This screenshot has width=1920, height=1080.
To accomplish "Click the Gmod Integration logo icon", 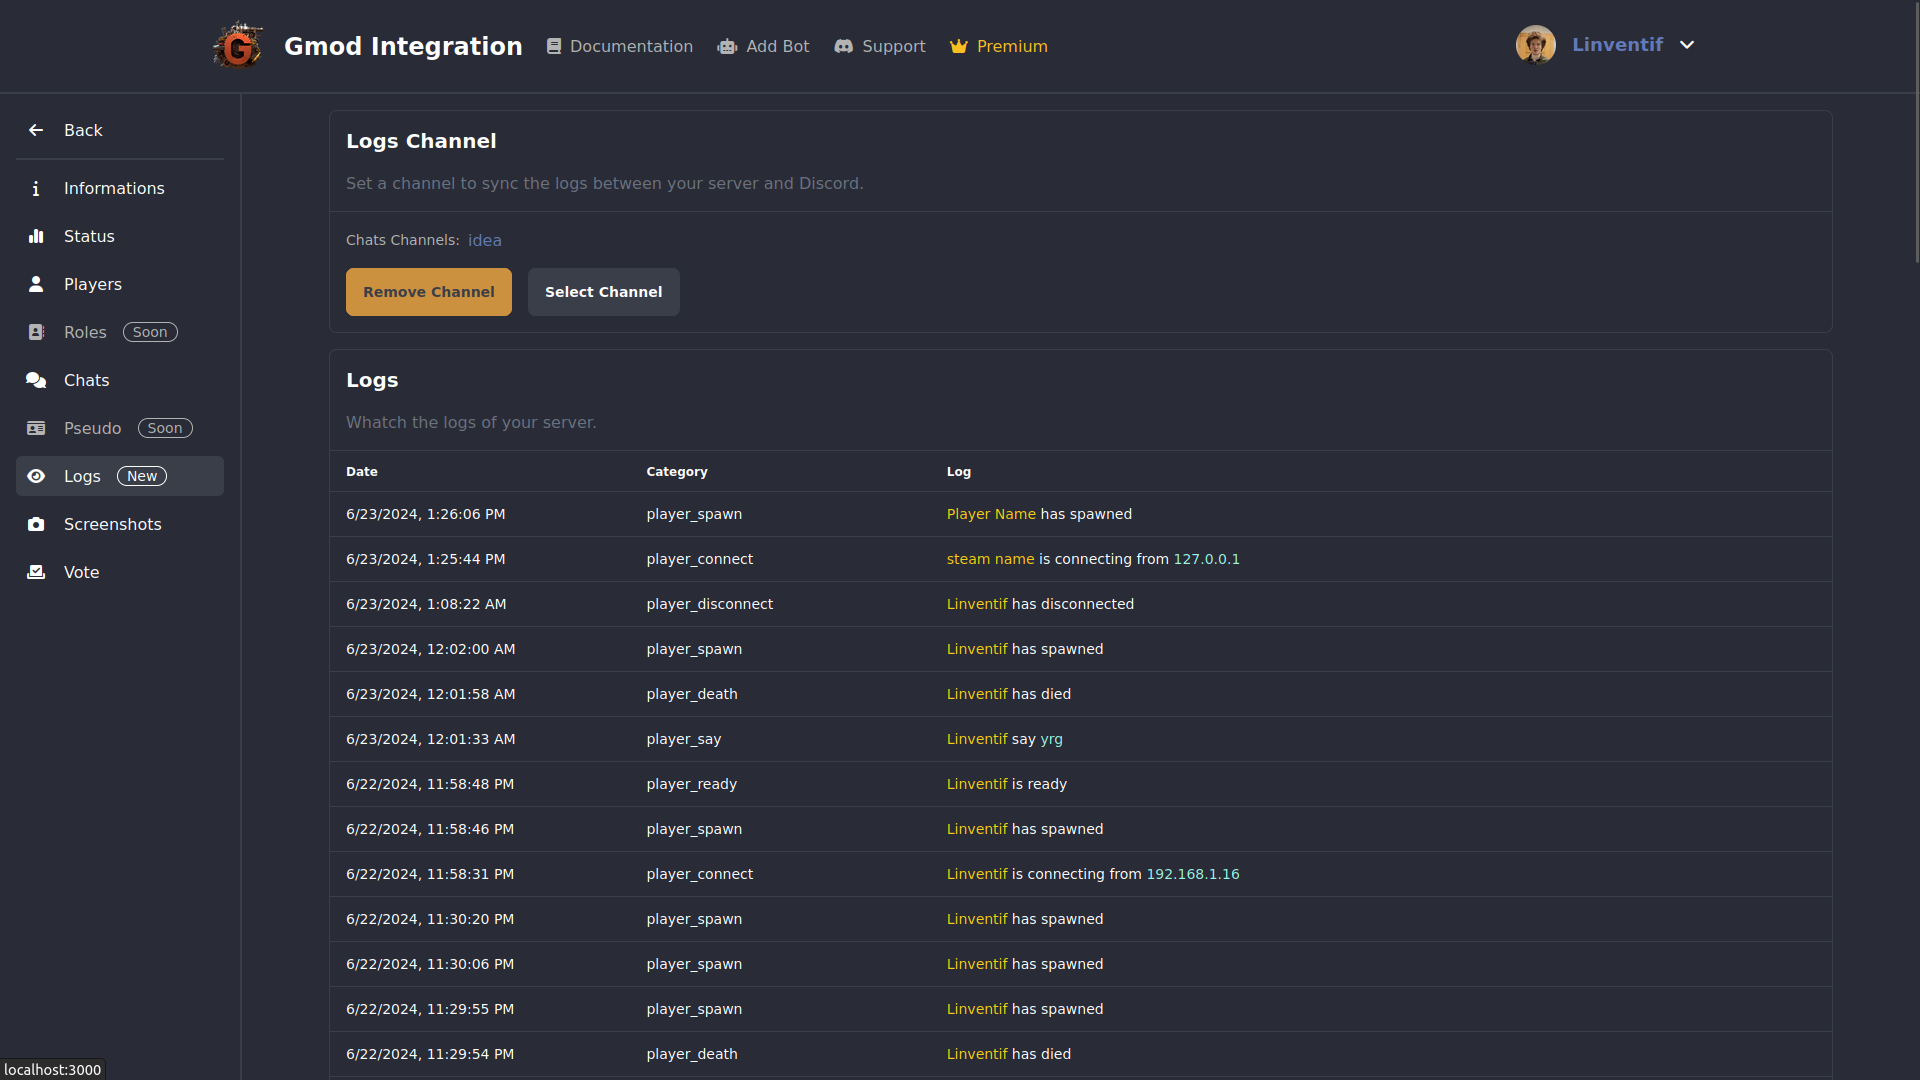I will coord(238,46).
